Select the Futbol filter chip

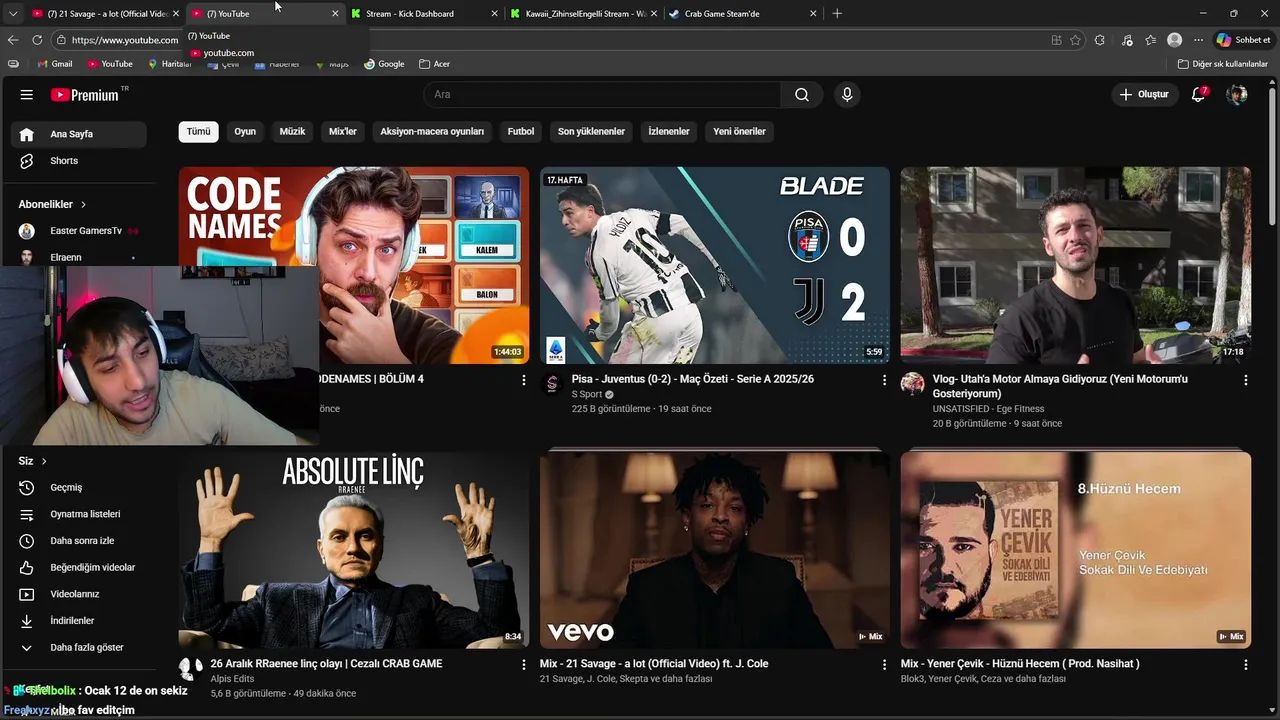pyautogui.click(x=521, y=131)
